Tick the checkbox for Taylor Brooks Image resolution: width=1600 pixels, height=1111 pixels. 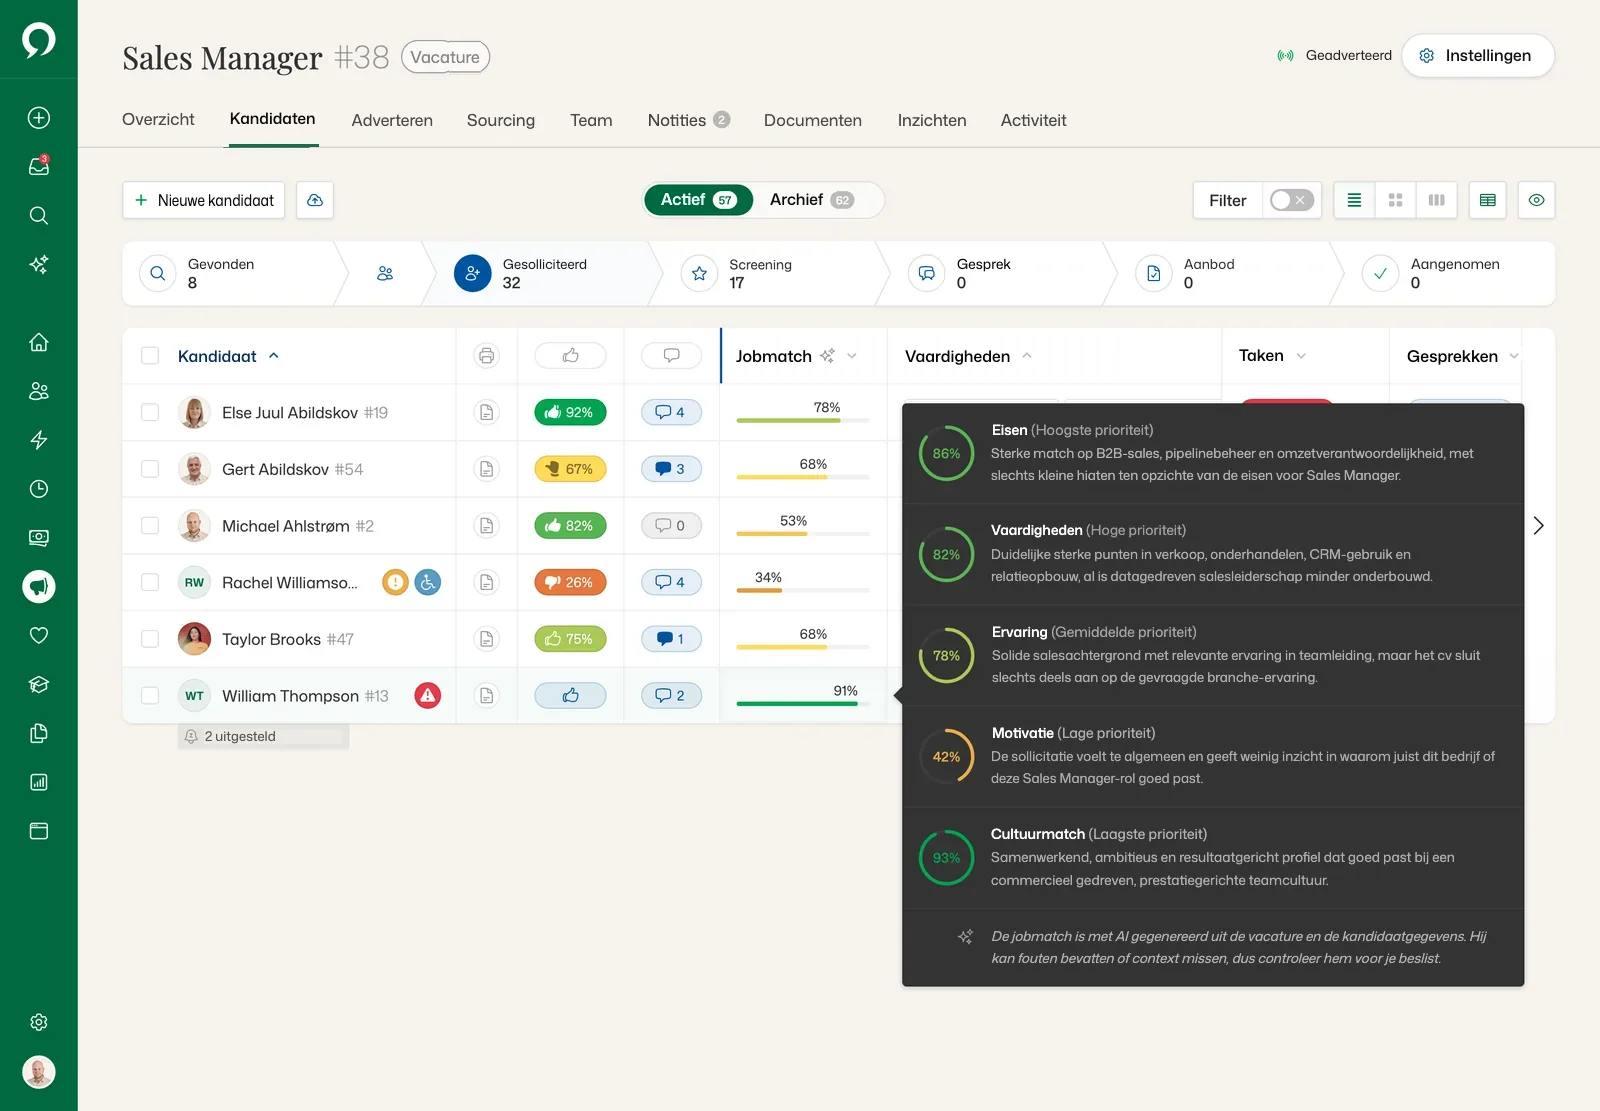pyautogui.click(x=150, y=639)
